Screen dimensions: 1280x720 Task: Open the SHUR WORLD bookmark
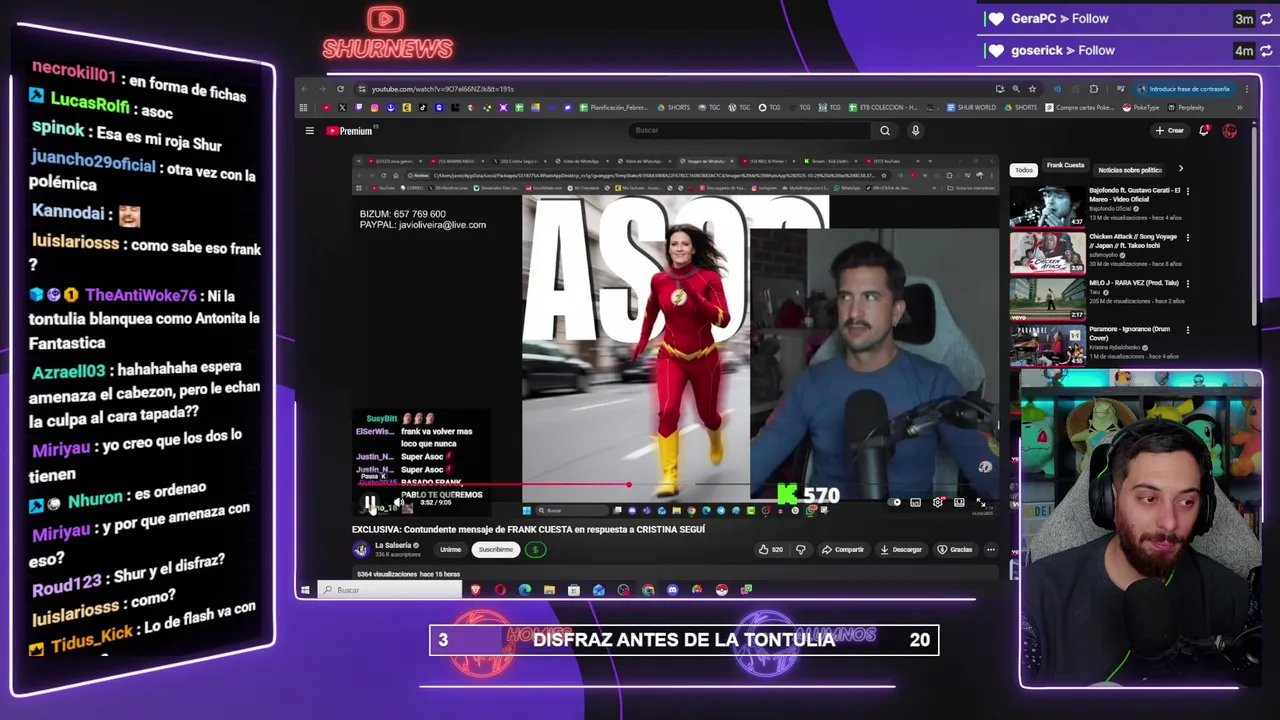(x=971, y=107)
